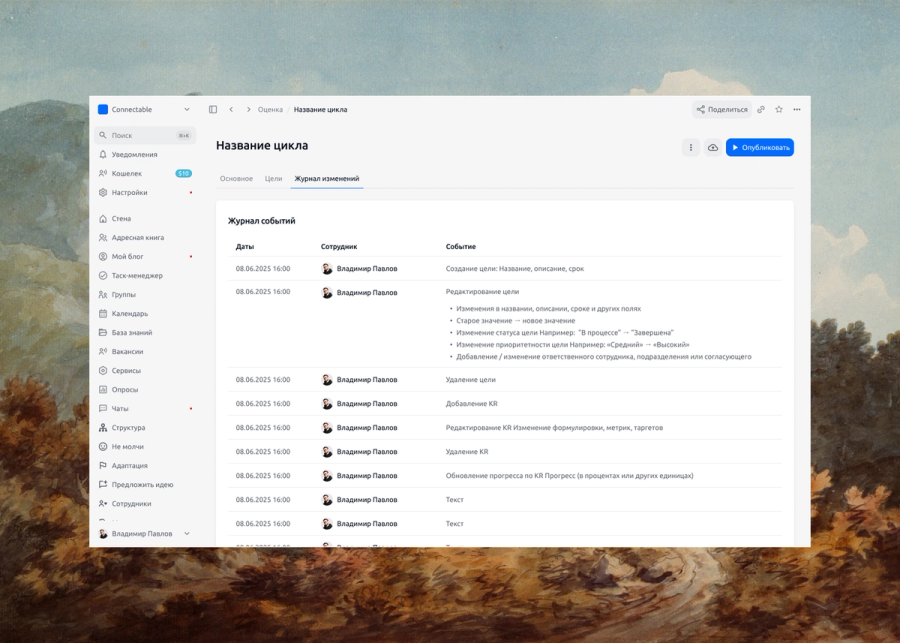Select the Журнал изменений tab
Image resolution: width=900 pixels, height=643 pixels.
pos(327,179)
